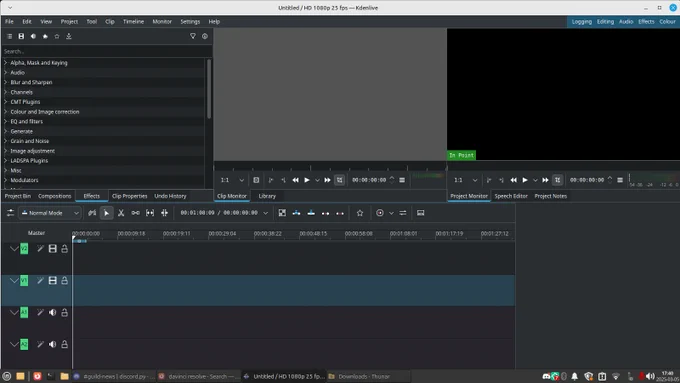Switch to the Audio workspace layout
The width and height of the screenshot is (680, 383).
(x=626, y=21)
